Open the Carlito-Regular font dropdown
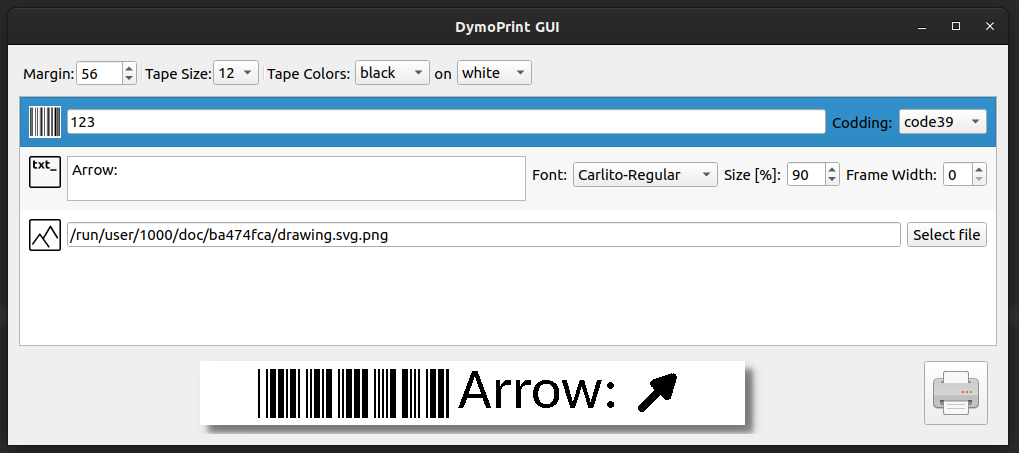Screen dimensions: 1019x453 645,175
